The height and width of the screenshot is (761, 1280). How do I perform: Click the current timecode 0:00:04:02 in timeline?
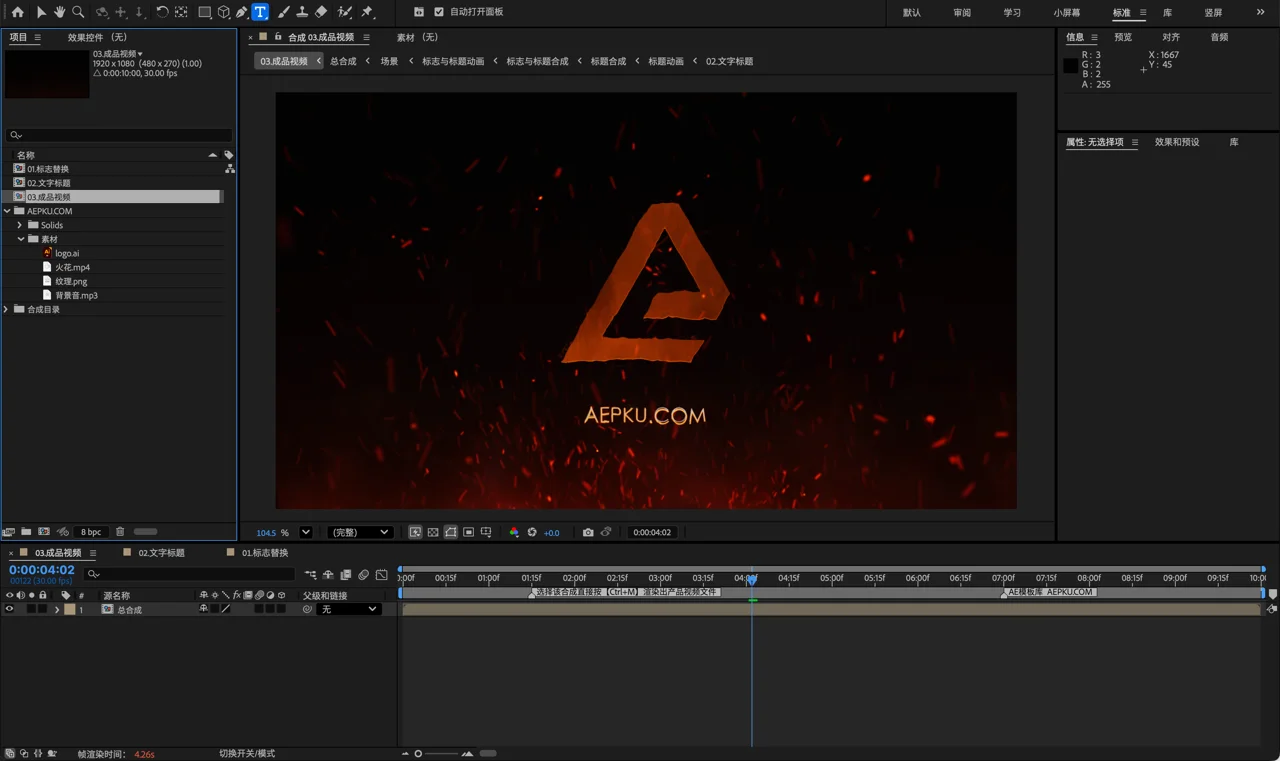(42, 569)
